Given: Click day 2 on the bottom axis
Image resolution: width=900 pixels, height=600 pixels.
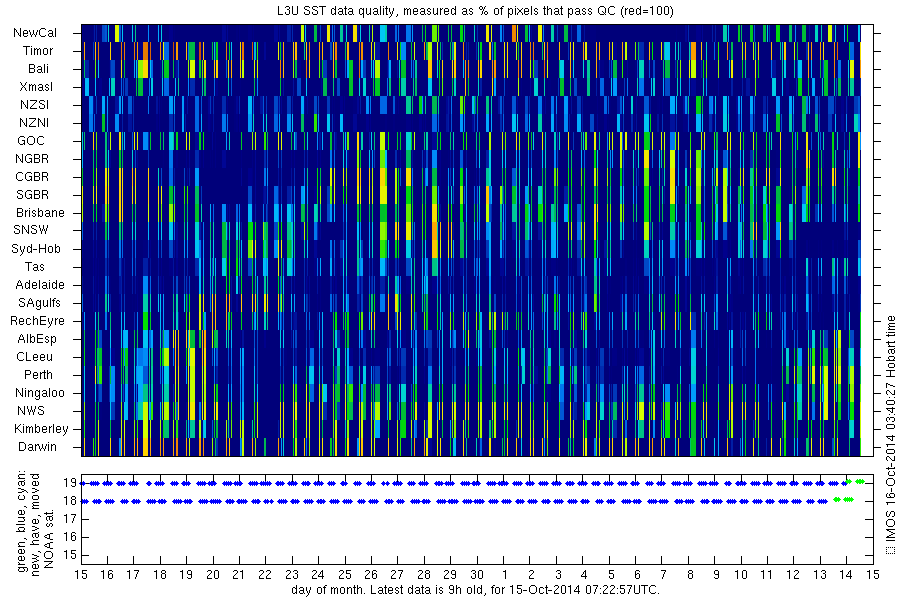Looking at the screenshot, I should (x=532, y=575).
